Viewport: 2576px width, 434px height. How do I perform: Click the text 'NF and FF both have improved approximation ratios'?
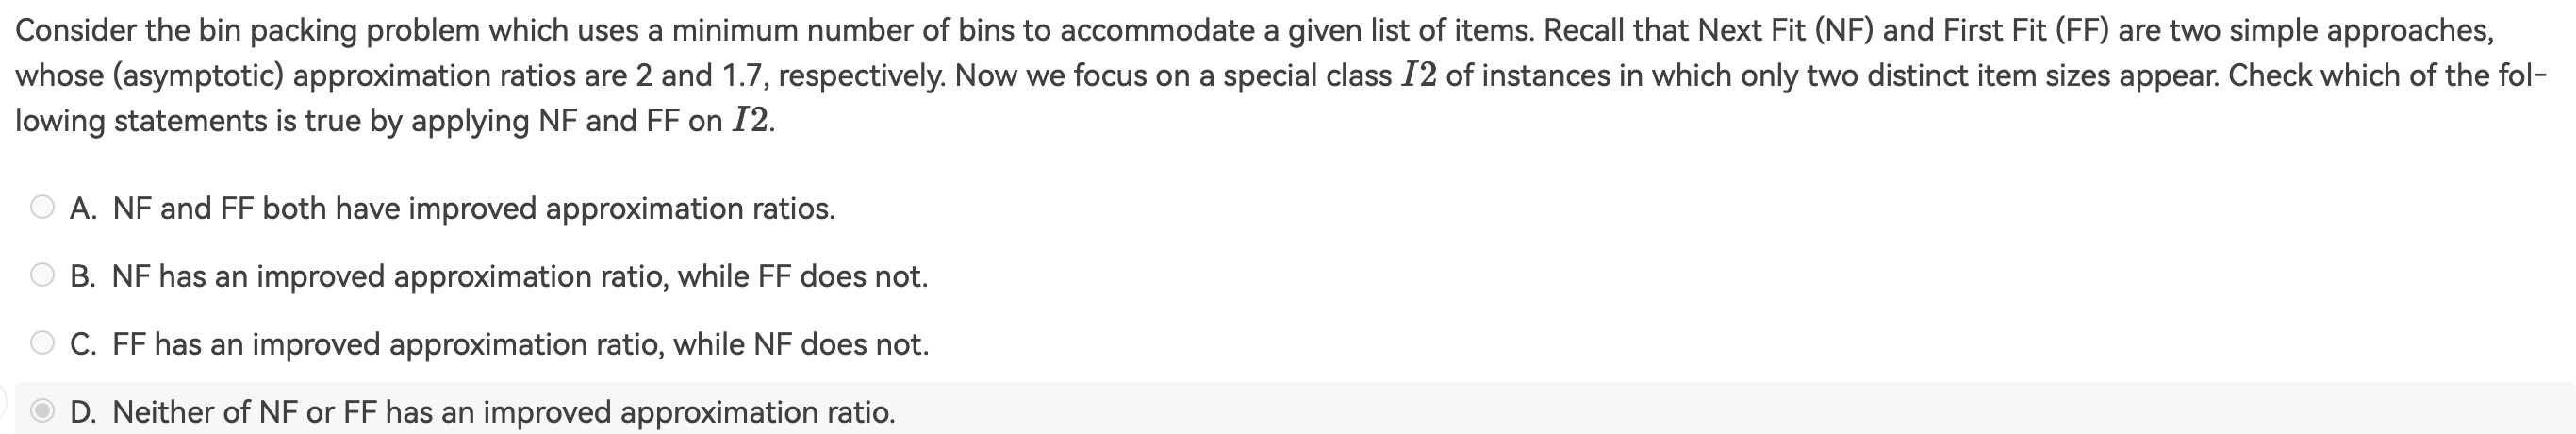click(x=473, y=209)
